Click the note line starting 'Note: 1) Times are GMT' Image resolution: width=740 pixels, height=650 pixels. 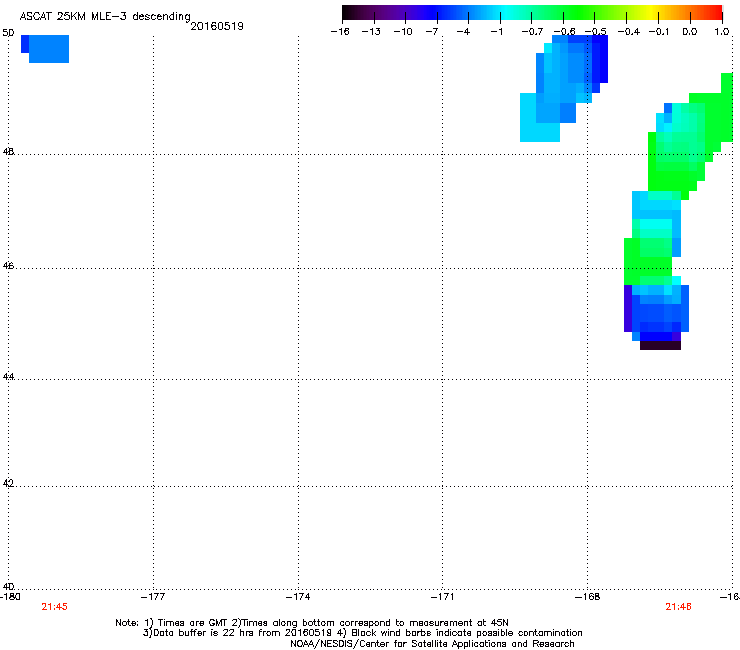[312, 623]
